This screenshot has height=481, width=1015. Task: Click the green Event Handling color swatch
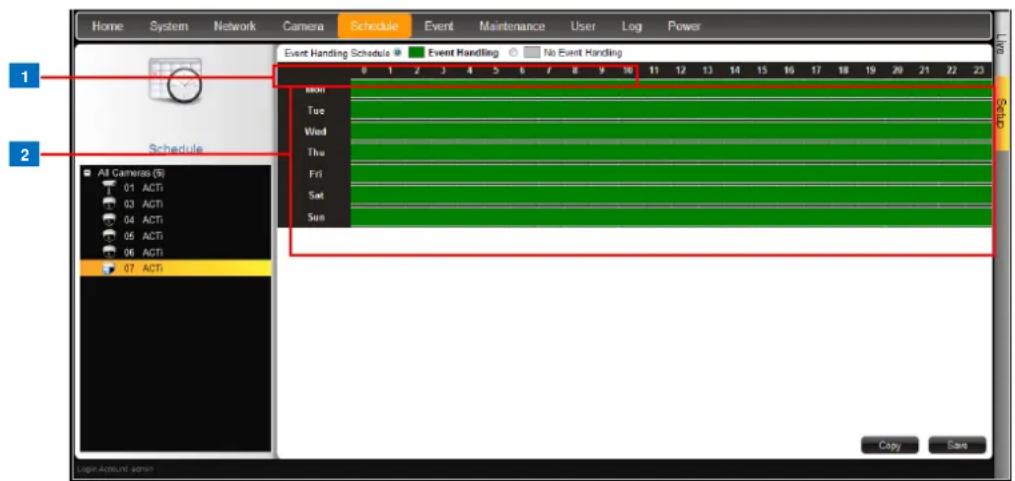click(415, 52)
